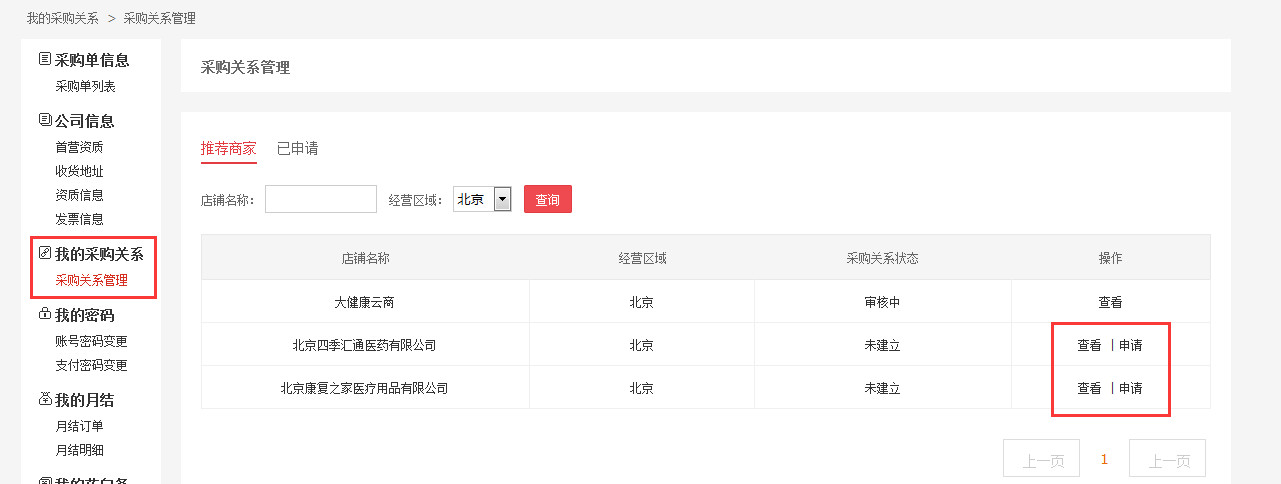Click the money bag icon beside 我的月结
Image resolution: width=1281 pixels, height=484 pixels.
45,400
